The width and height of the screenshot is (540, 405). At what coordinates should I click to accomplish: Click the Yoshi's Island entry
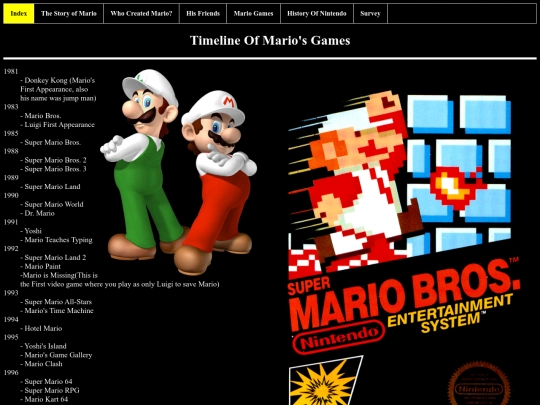tap(43, 346)
